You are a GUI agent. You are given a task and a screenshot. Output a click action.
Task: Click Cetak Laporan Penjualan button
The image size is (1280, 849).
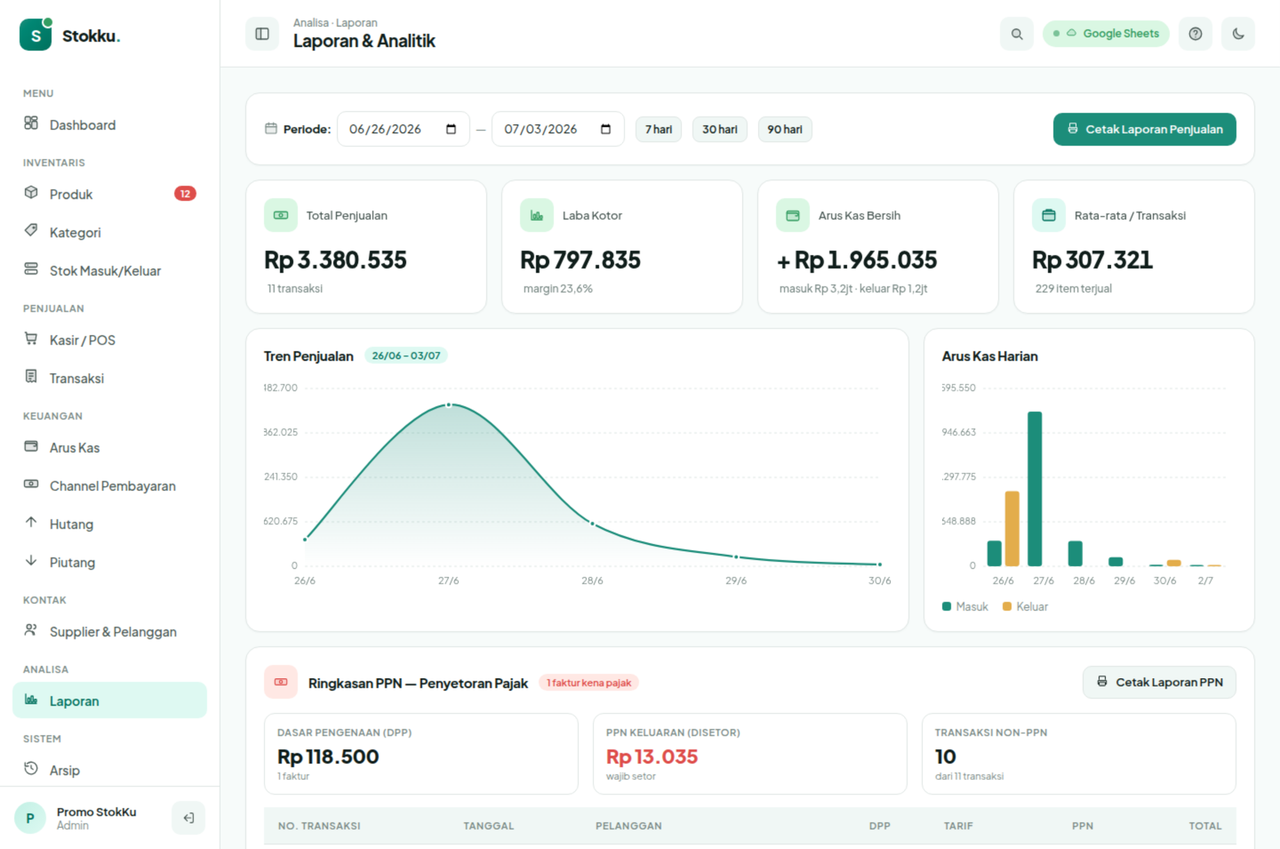[1144, 129]
